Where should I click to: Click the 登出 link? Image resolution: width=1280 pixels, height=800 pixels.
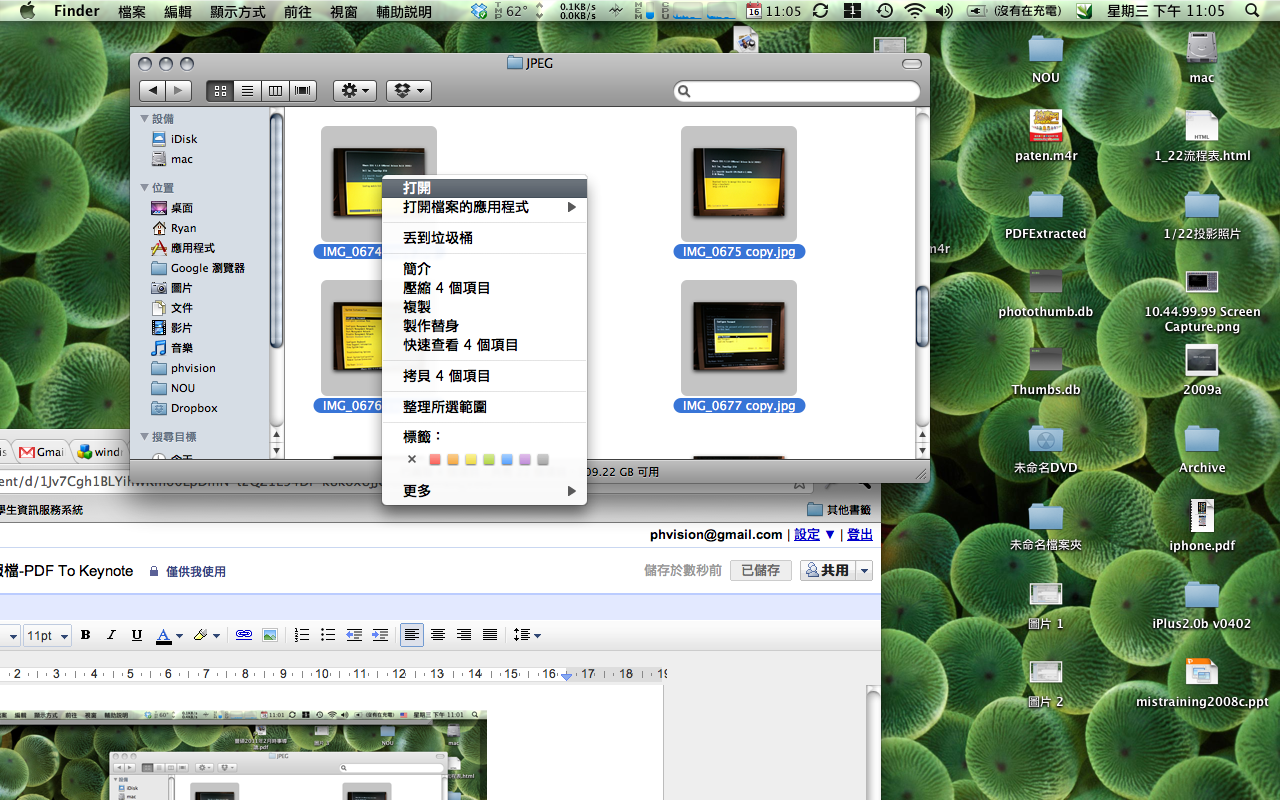pyautogui.click(x=860, y=535)
